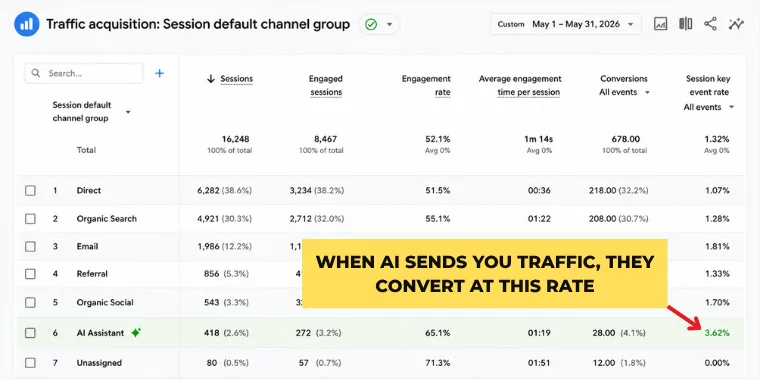760x380 pixels.
Task: Click the Sessions sort arrow
Action: (x=210, y=79)
